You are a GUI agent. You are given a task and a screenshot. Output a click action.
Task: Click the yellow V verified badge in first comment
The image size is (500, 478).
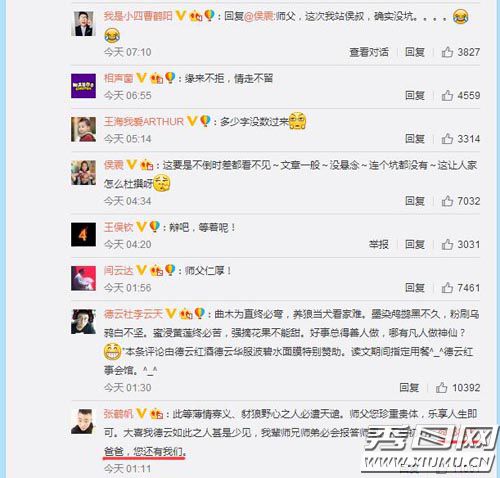(x=180, y=15)
